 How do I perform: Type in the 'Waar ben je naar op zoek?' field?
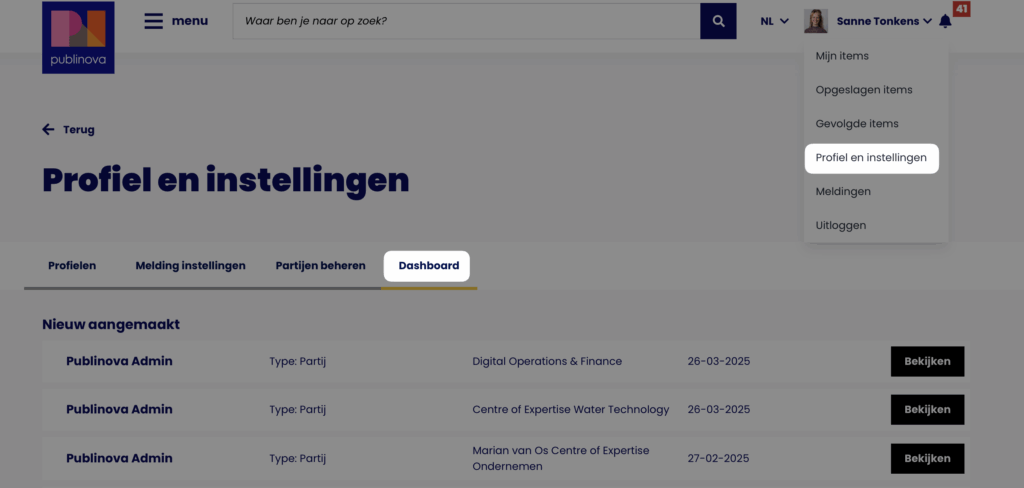tap(465, 21)
